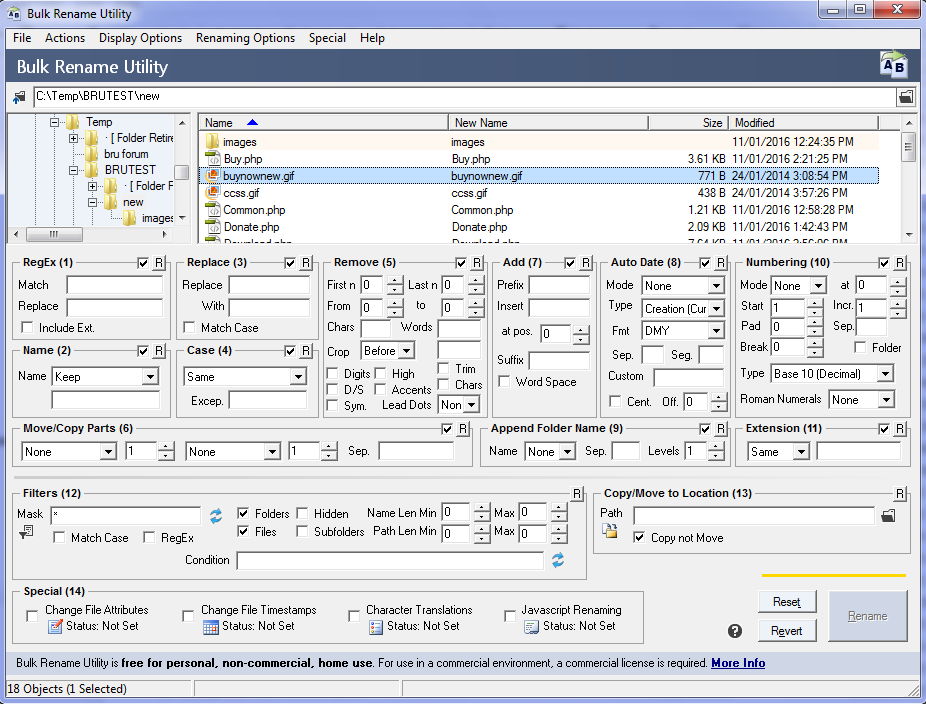The image size is (926, 704).
Task: Toggle the Folders filter checkbox
Action: tap(245, 512)
